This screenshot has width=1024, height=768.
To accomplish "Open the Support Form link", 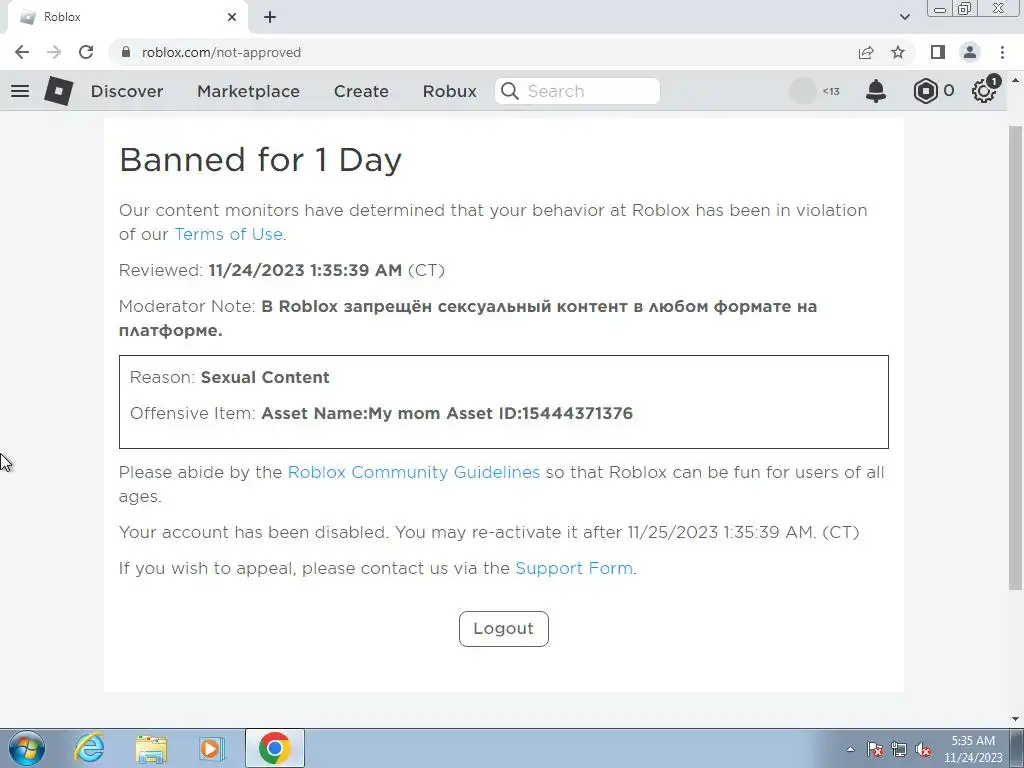I will pyautogui.click(x=574, y=568).
